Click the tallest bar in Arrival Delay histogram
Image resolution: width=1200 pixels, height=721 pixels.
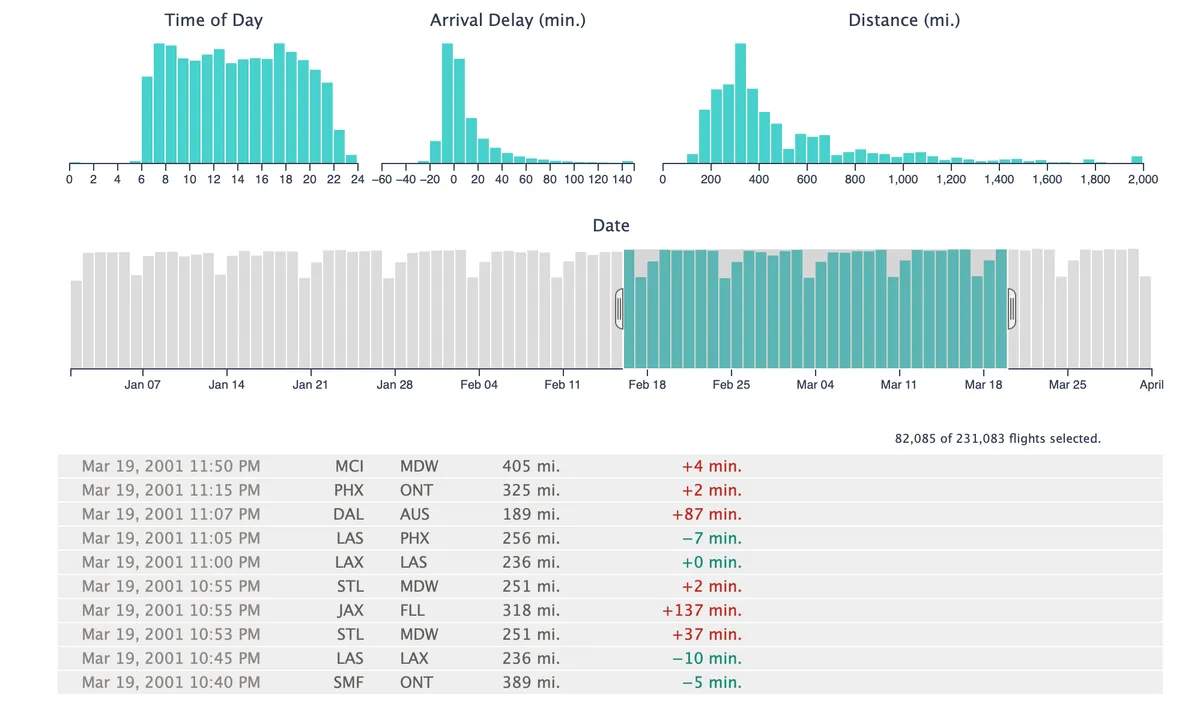(x=447, y=103)
